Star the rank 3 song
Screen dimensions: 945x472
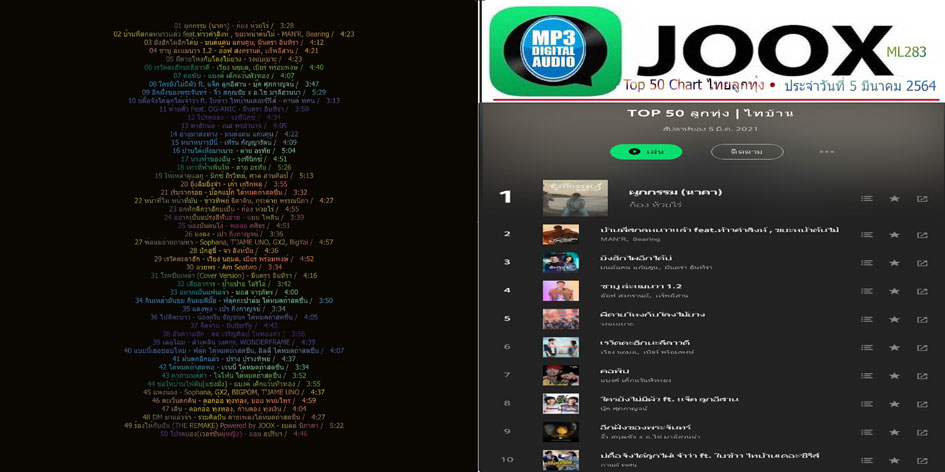coord(894,263)
